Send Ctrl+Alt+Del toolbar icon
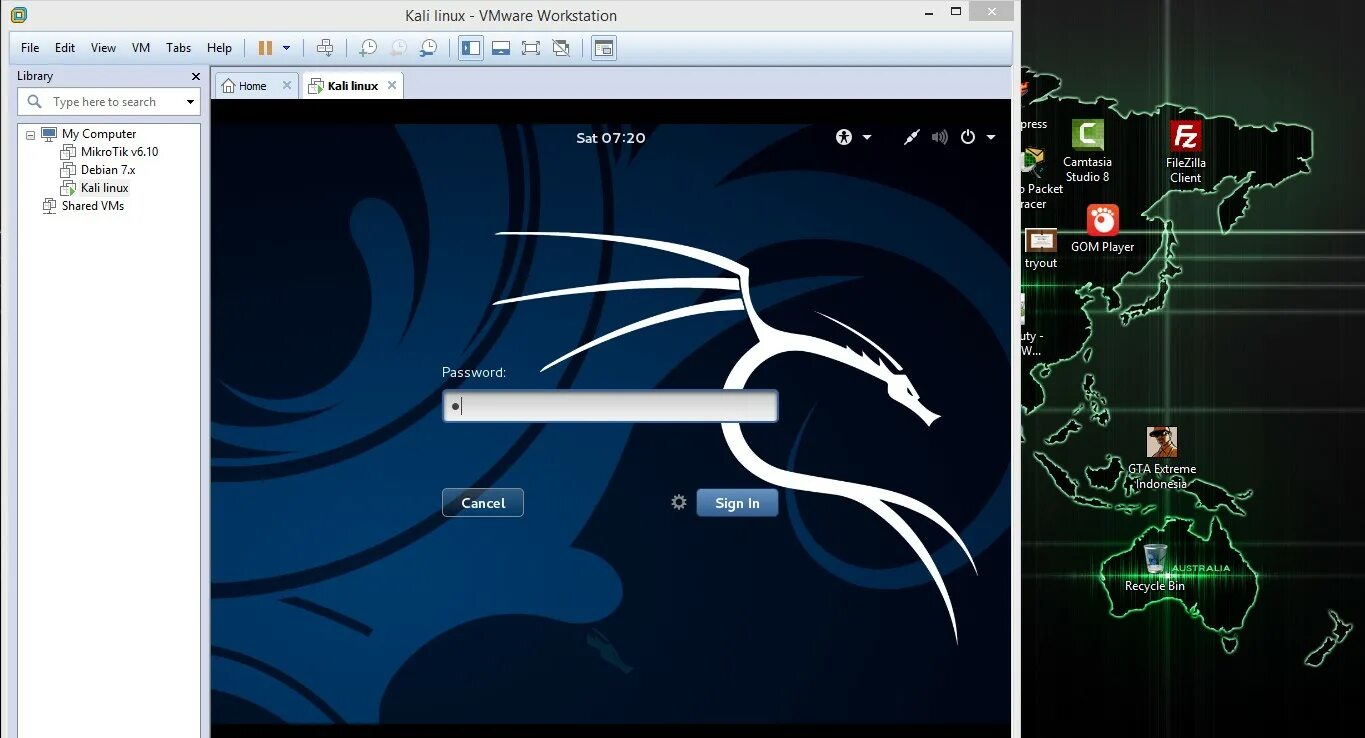Image resolution: width=1365 pixels, height=738 pixels. pos(325,47)
